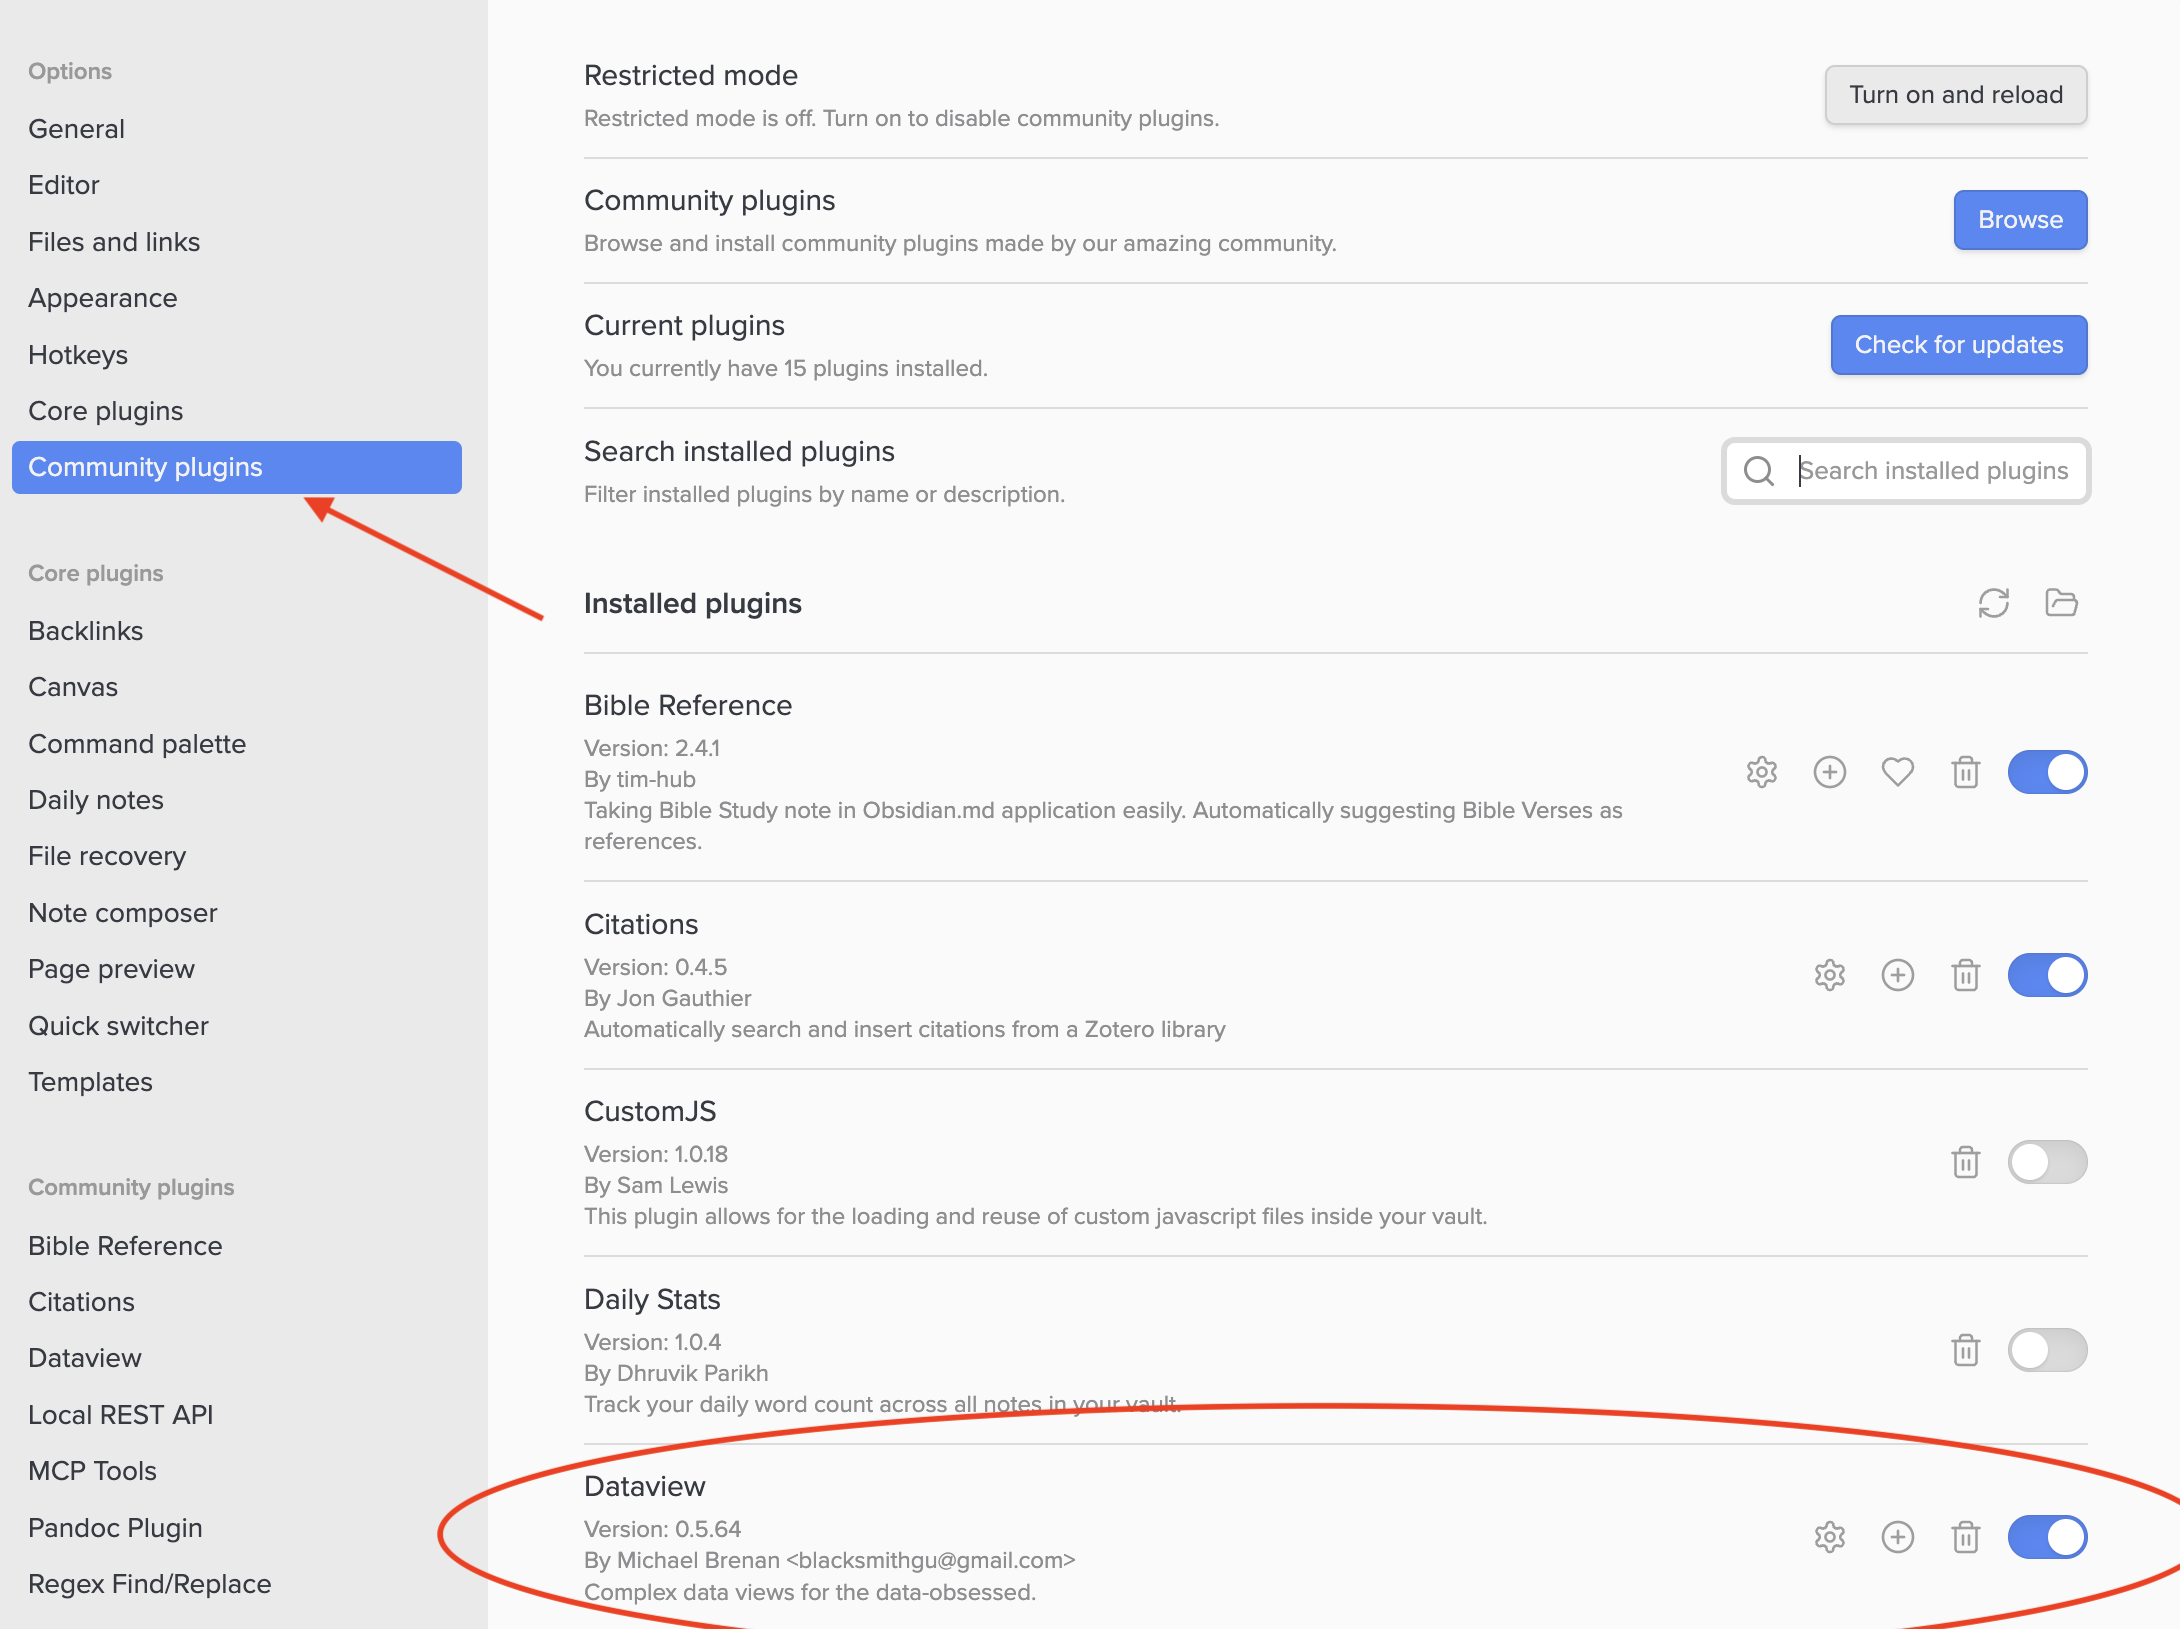The height and width of the screenshot is (1629, 2180).
Task: Select highlighted Community plugins tab
Action: click(236, 467)
